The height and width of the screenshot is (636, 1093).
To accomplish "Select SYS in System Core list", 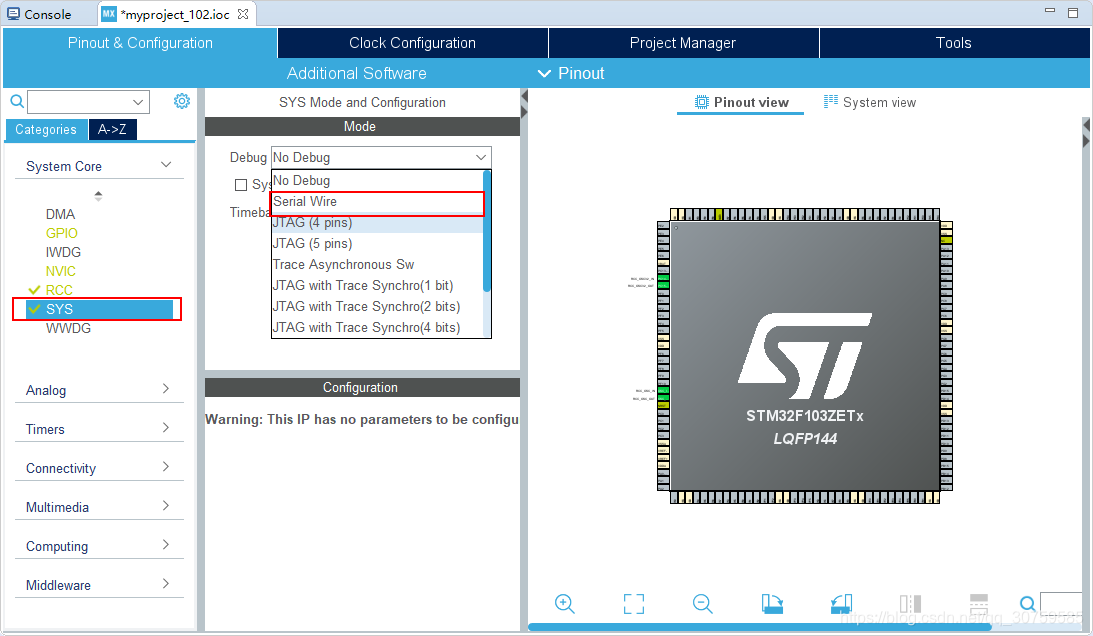I will click(x=99, y=309).
